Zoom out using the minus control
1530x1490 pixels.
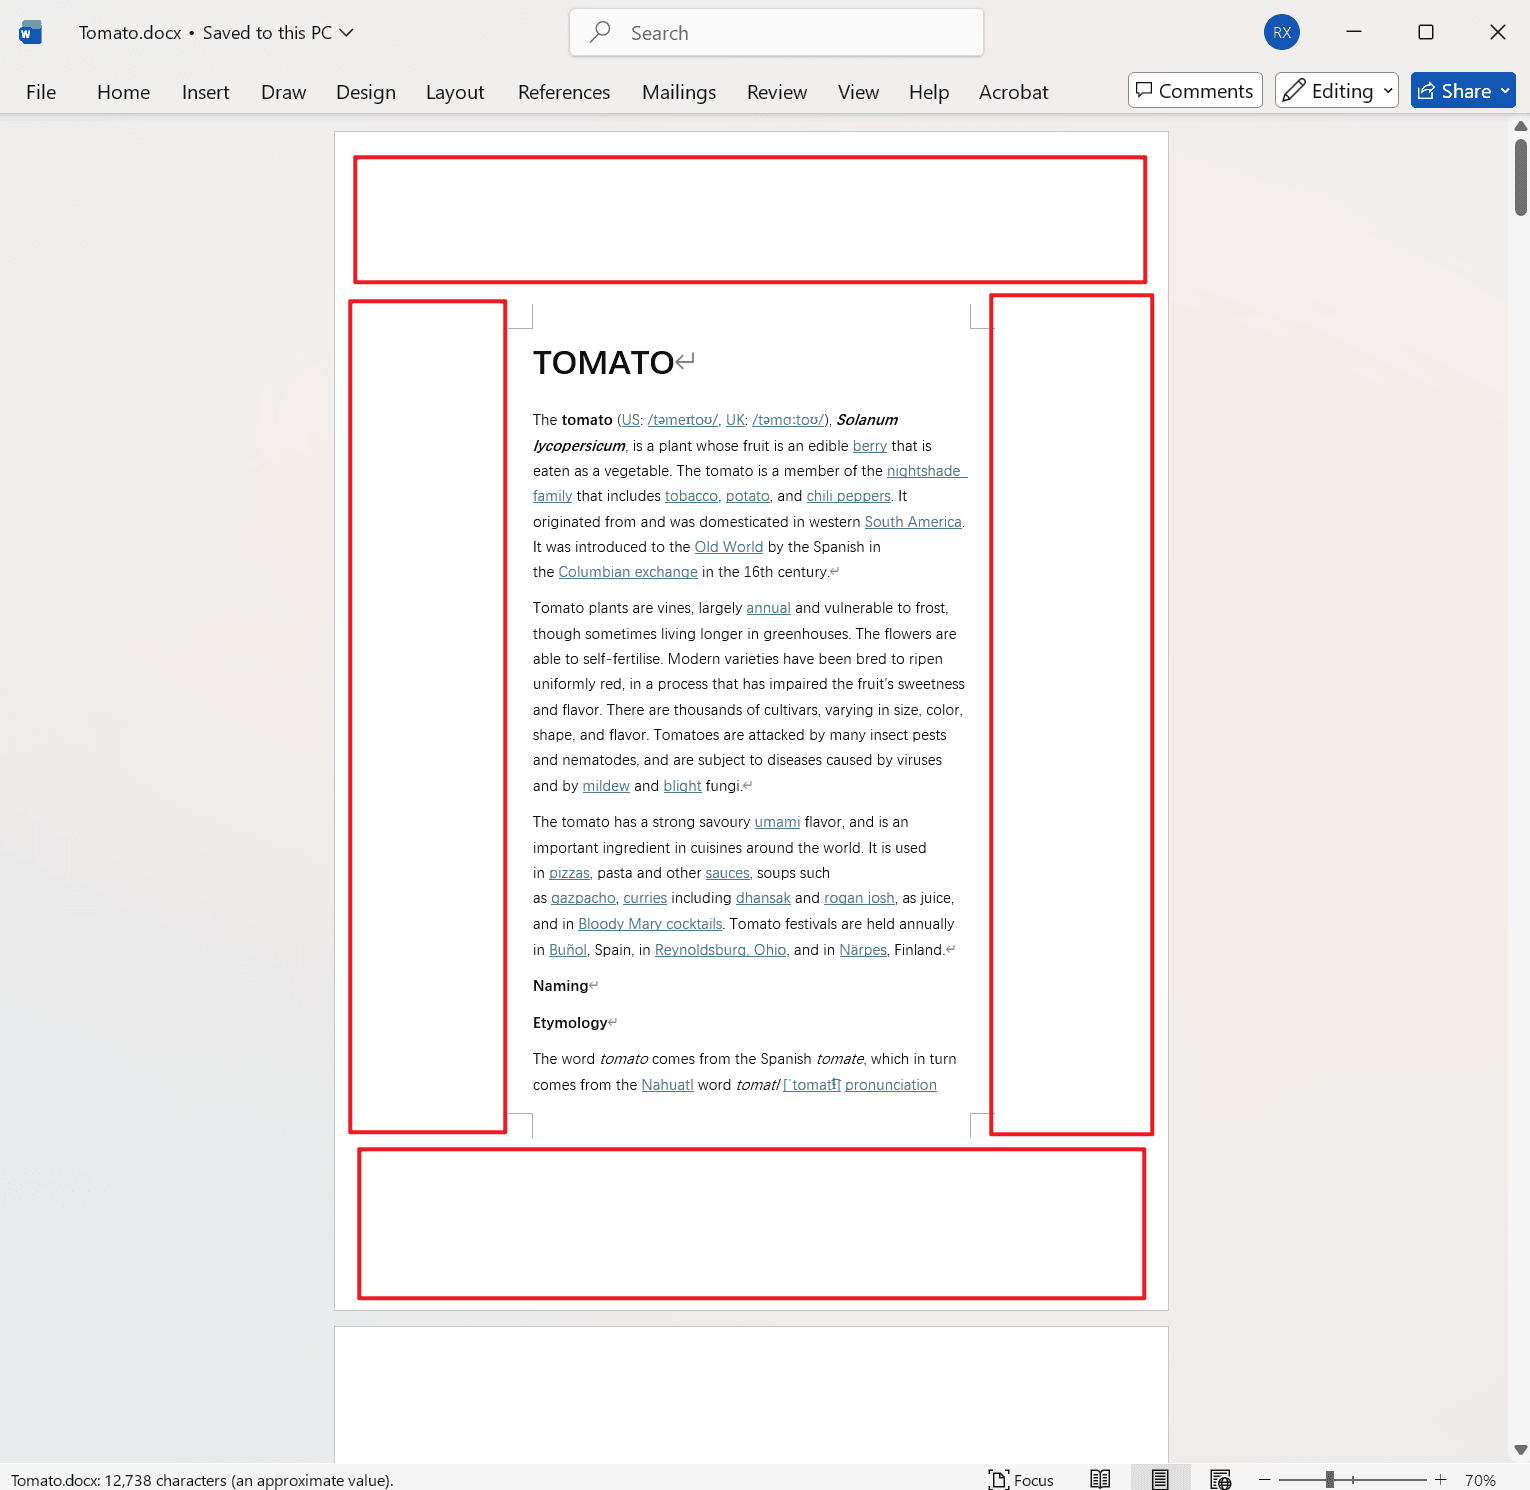1264,1479
